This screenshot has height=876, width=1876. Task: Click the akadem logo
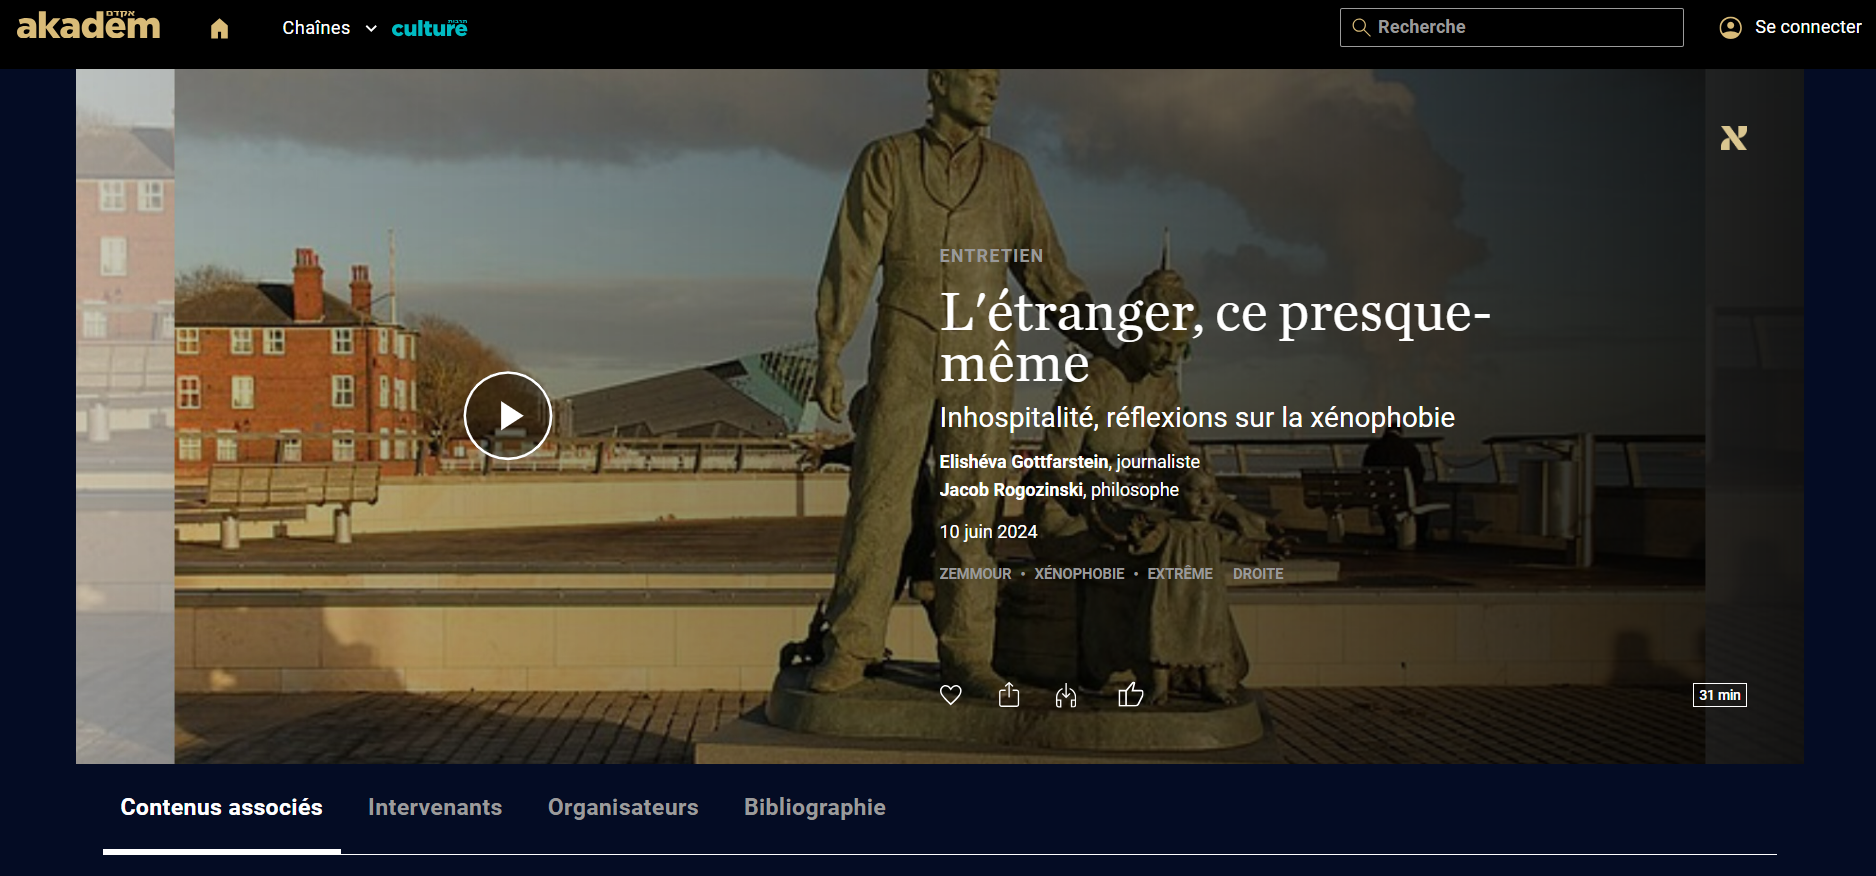pos(88,26)
